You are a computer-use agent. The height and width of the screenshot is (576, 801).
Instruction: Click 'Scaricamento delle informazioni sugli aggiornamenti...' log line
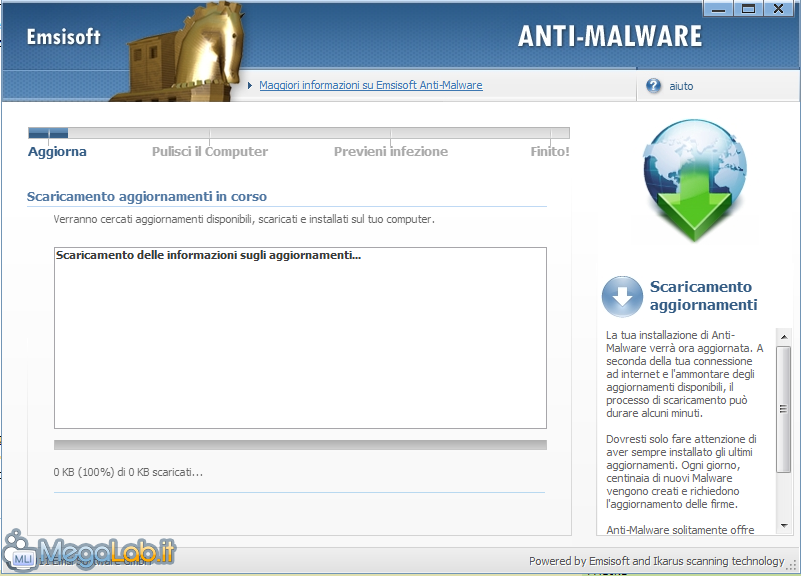pos(208,255)
